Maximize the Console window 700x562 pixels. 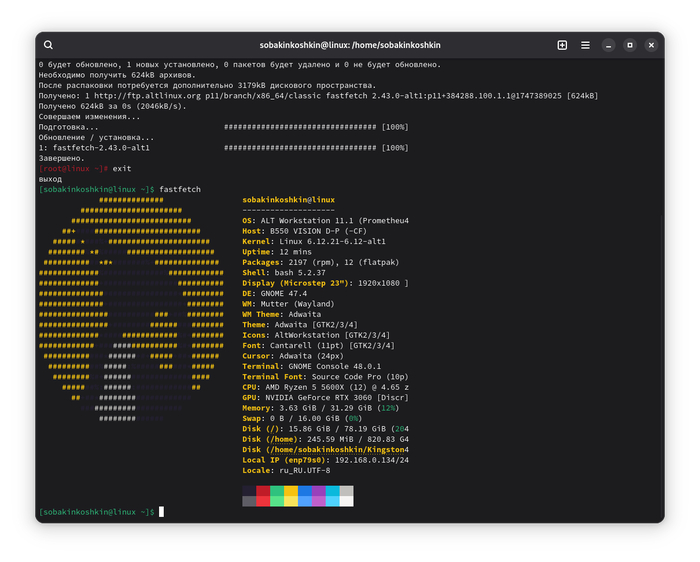click(x=630, y=45)
